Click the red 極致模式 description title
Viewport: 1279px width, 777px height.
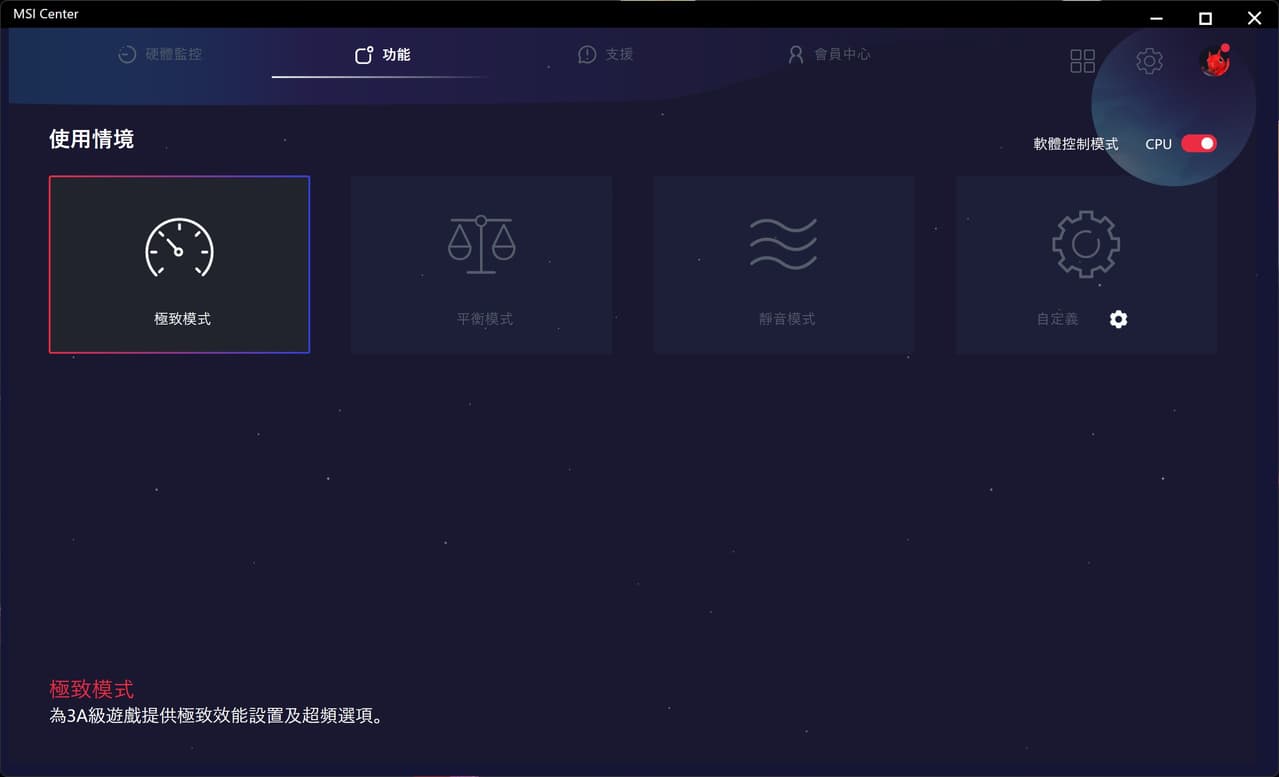click(x=91, y=689)
